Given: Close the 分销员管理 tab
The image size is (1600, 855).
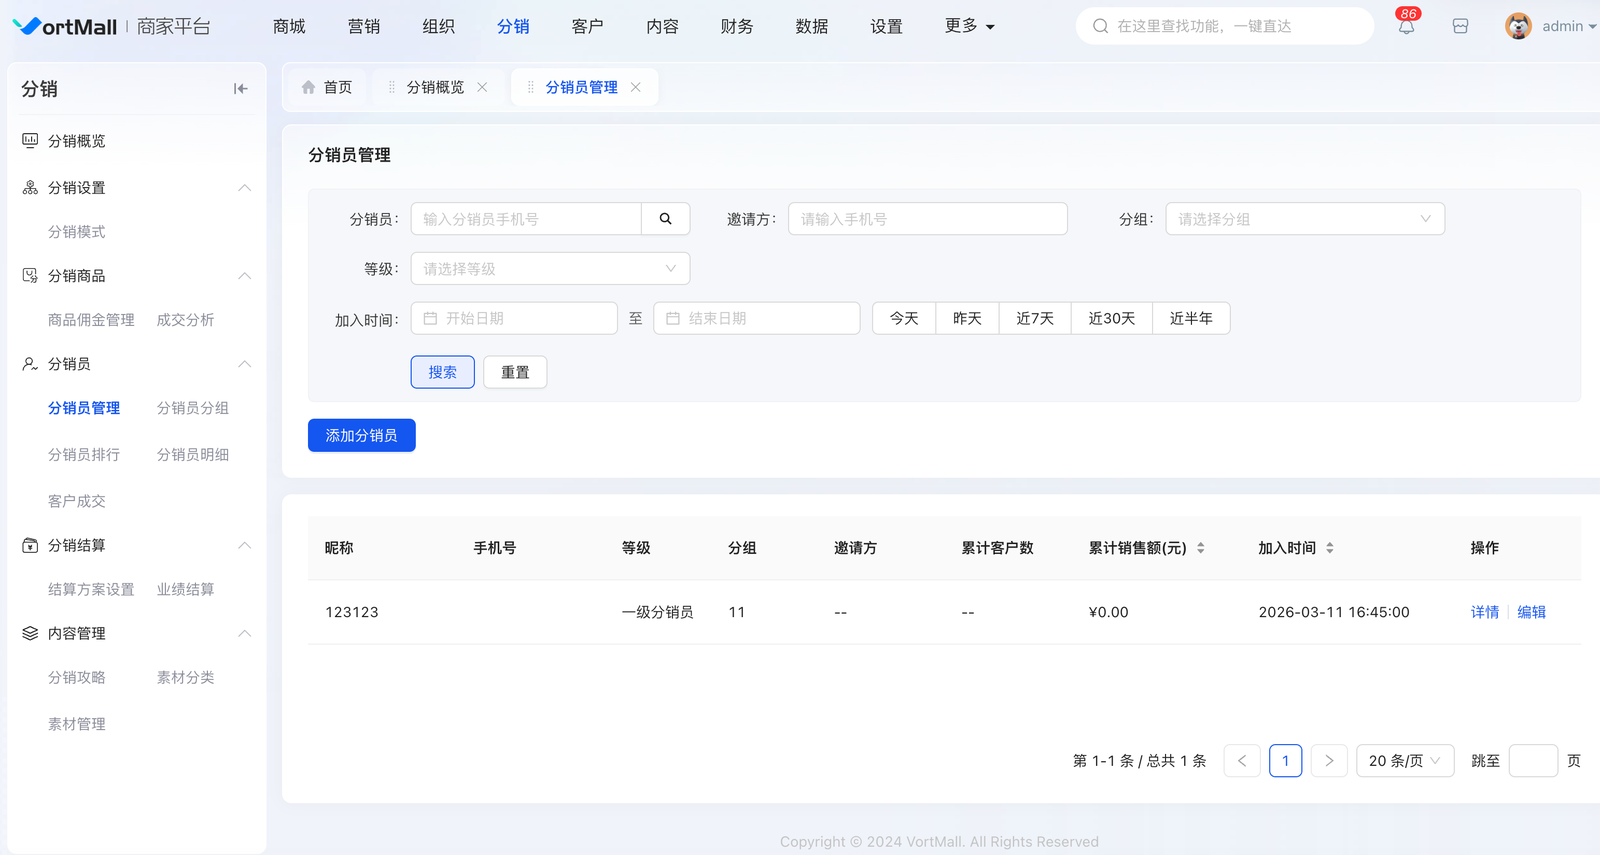Looking at the screenshot, I should click(636, 88).
